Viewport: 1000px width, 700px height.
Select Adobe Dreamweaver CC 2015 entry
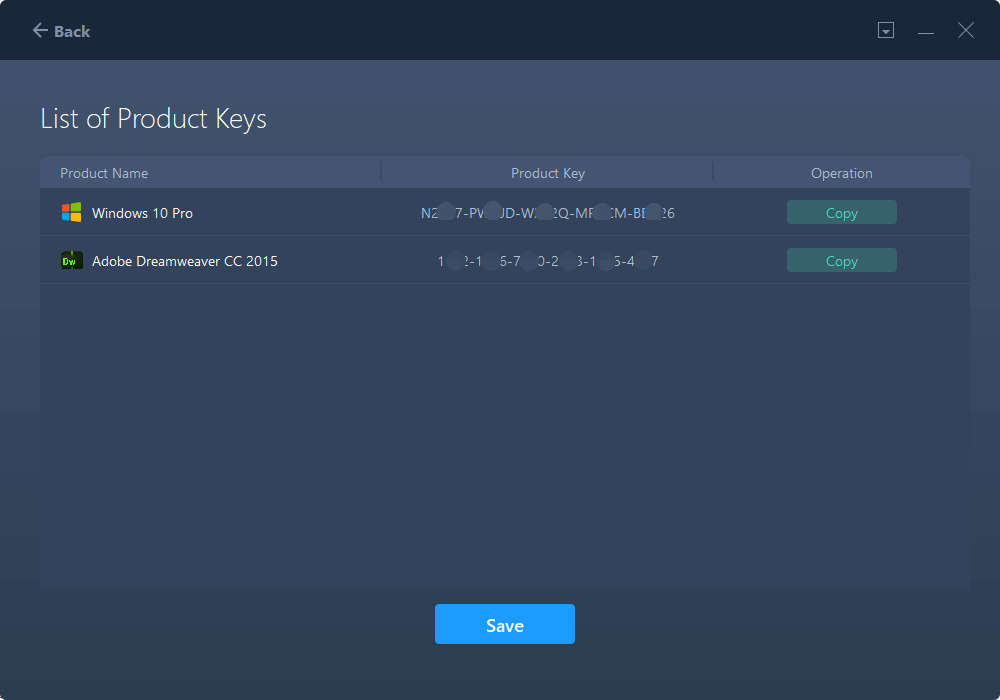[x=185, y=261]
